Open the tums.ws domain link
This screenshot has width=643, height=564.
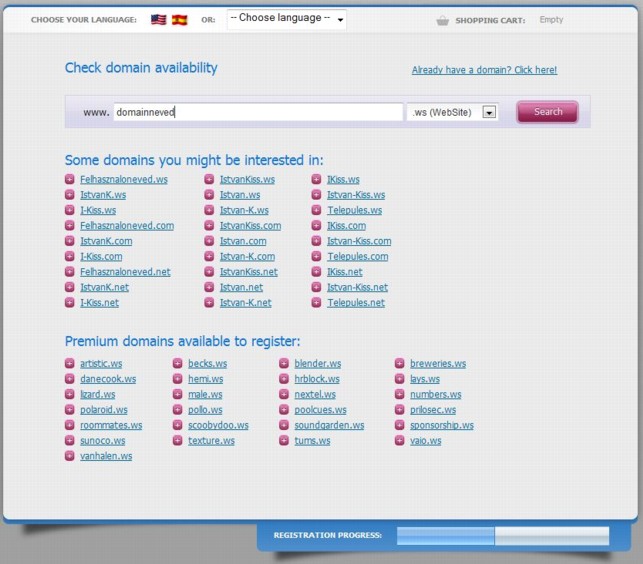[x=312, y=441]
